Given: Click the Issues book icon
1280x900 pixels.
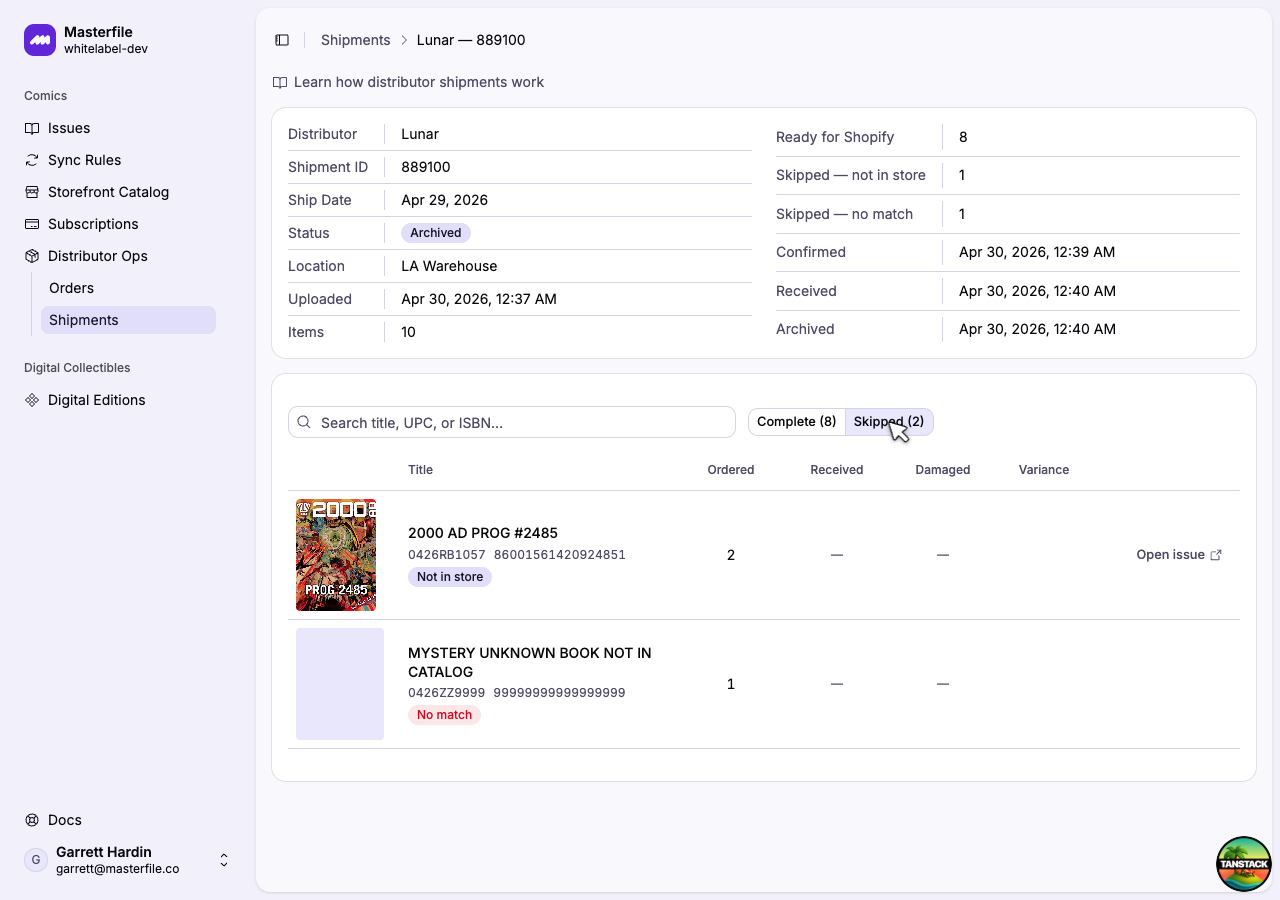Looking at the screenshot, I should [32, 128].
